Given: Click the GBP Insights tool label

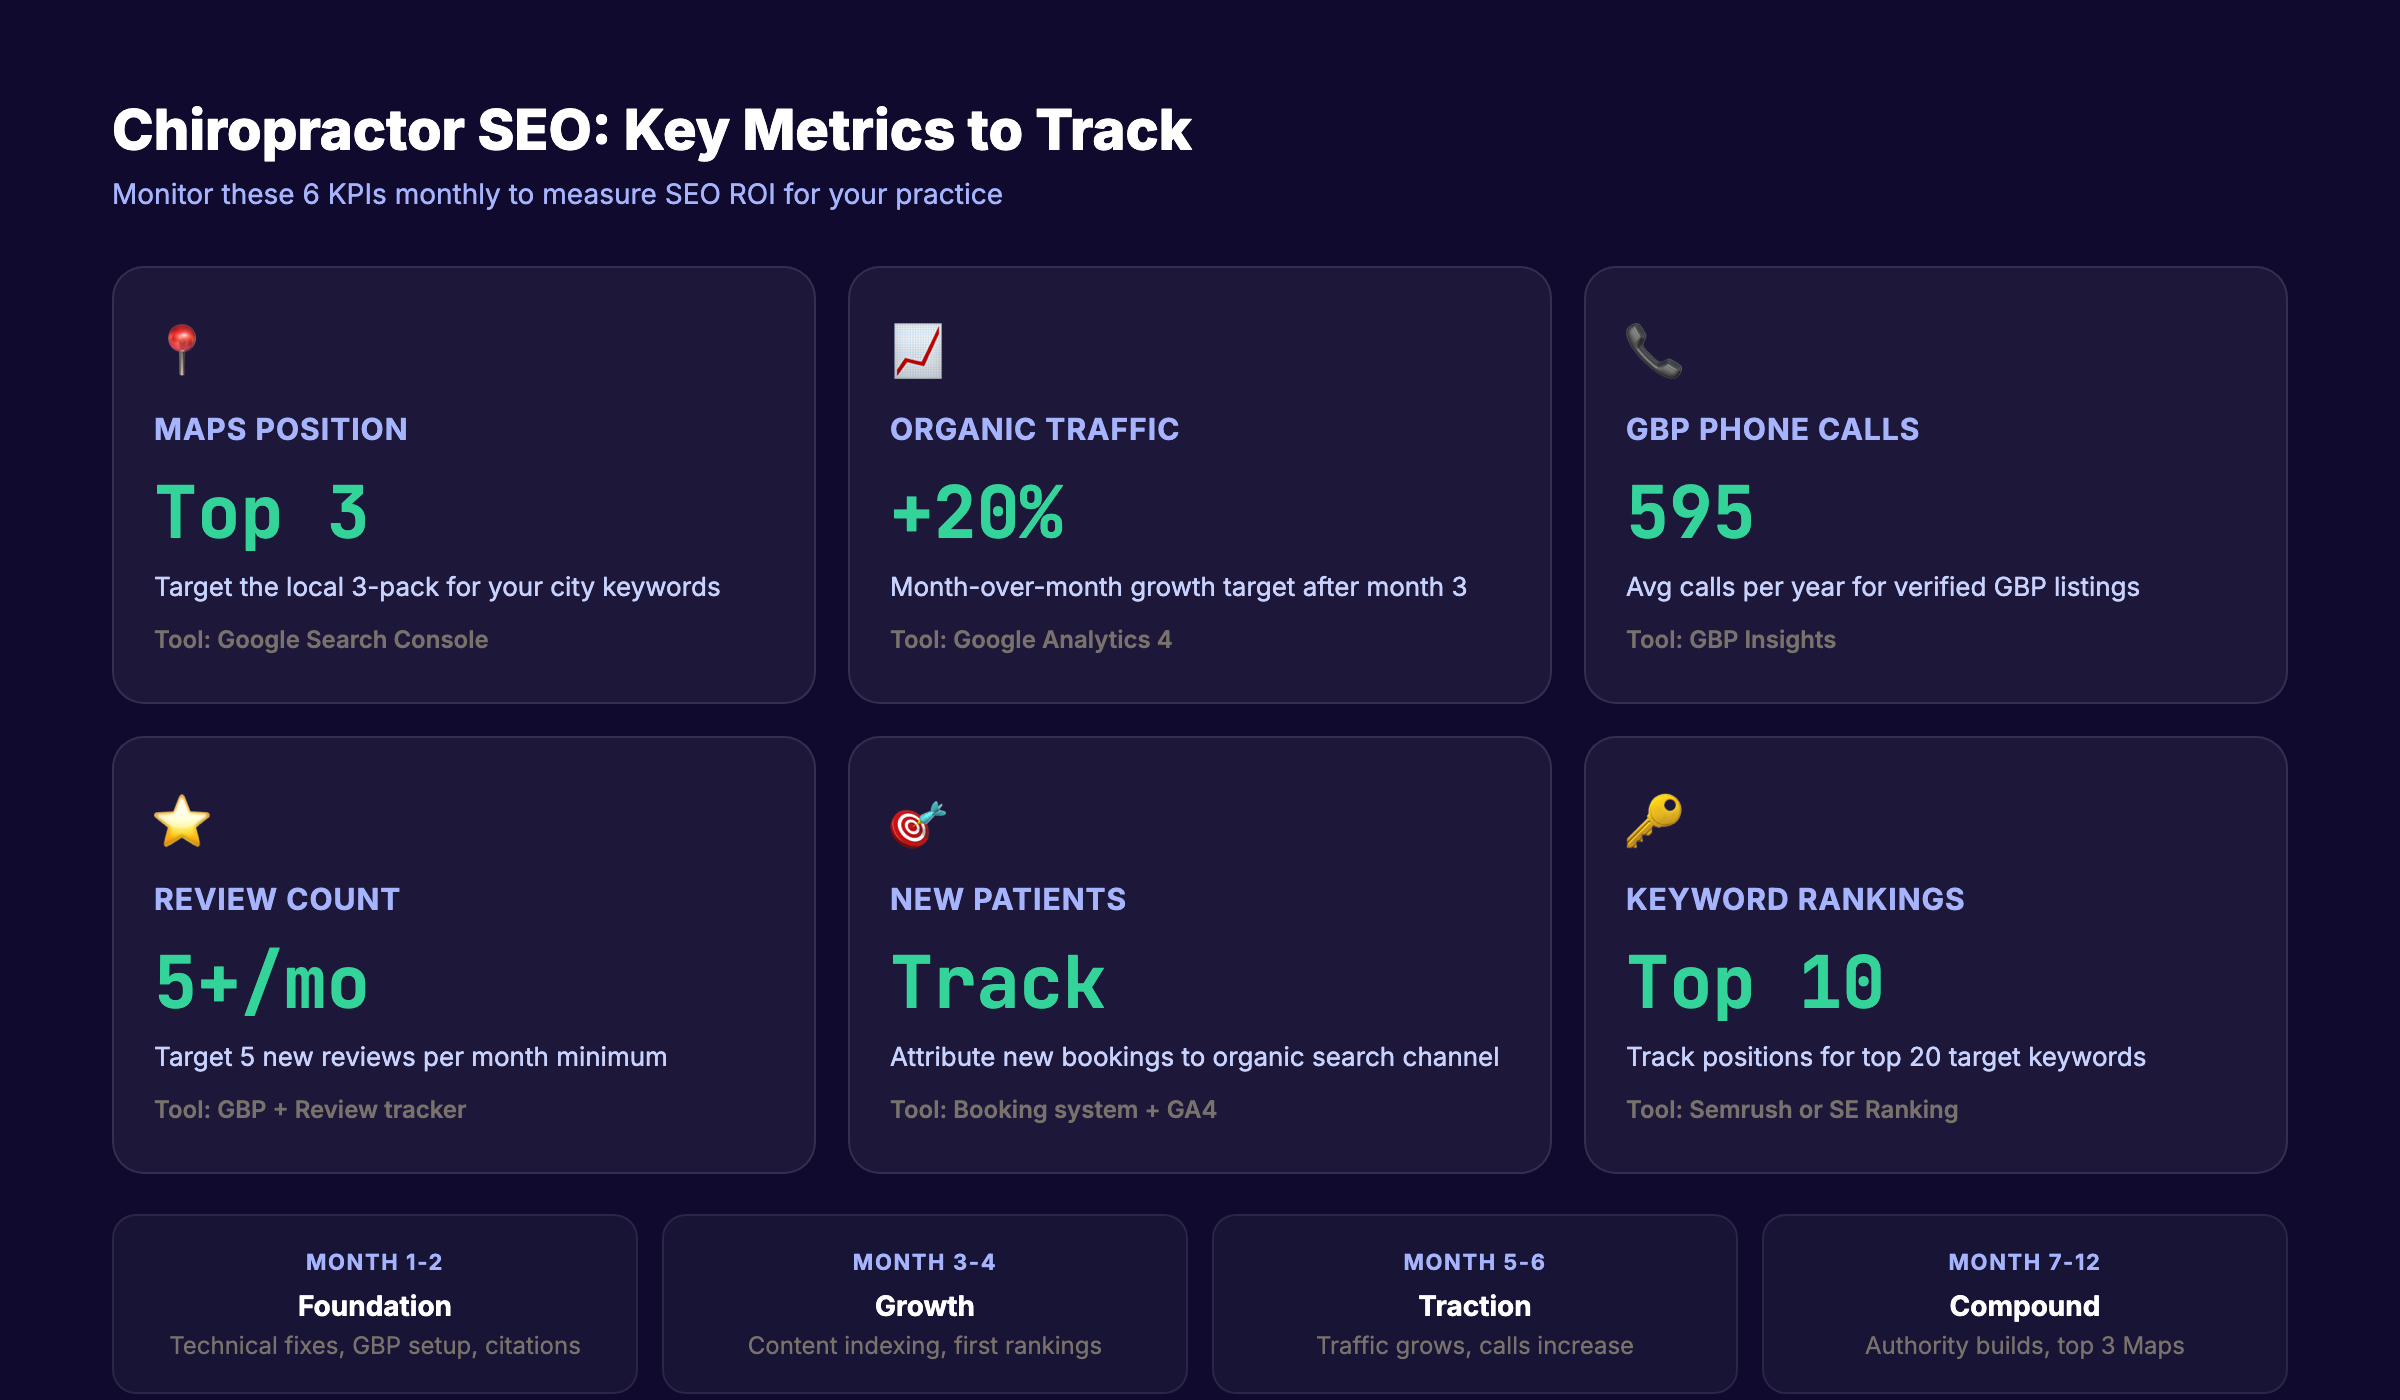Looking at the screenshot, I should 1730,638.
